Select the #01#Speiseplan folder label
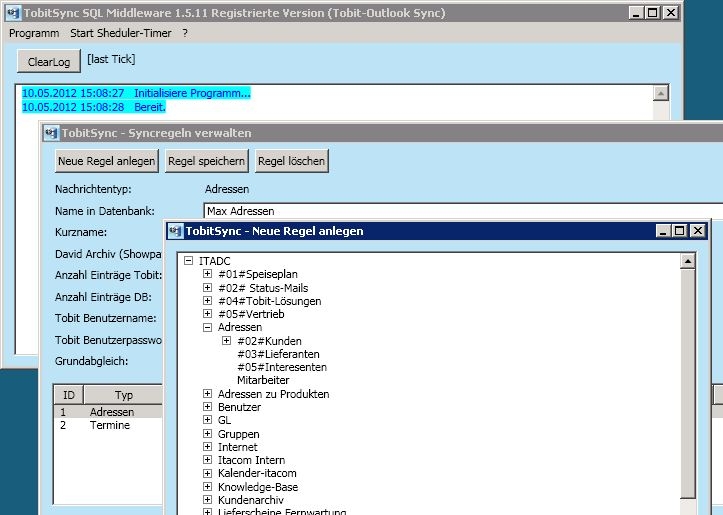 pyautogui.click(x=258, y=274)
